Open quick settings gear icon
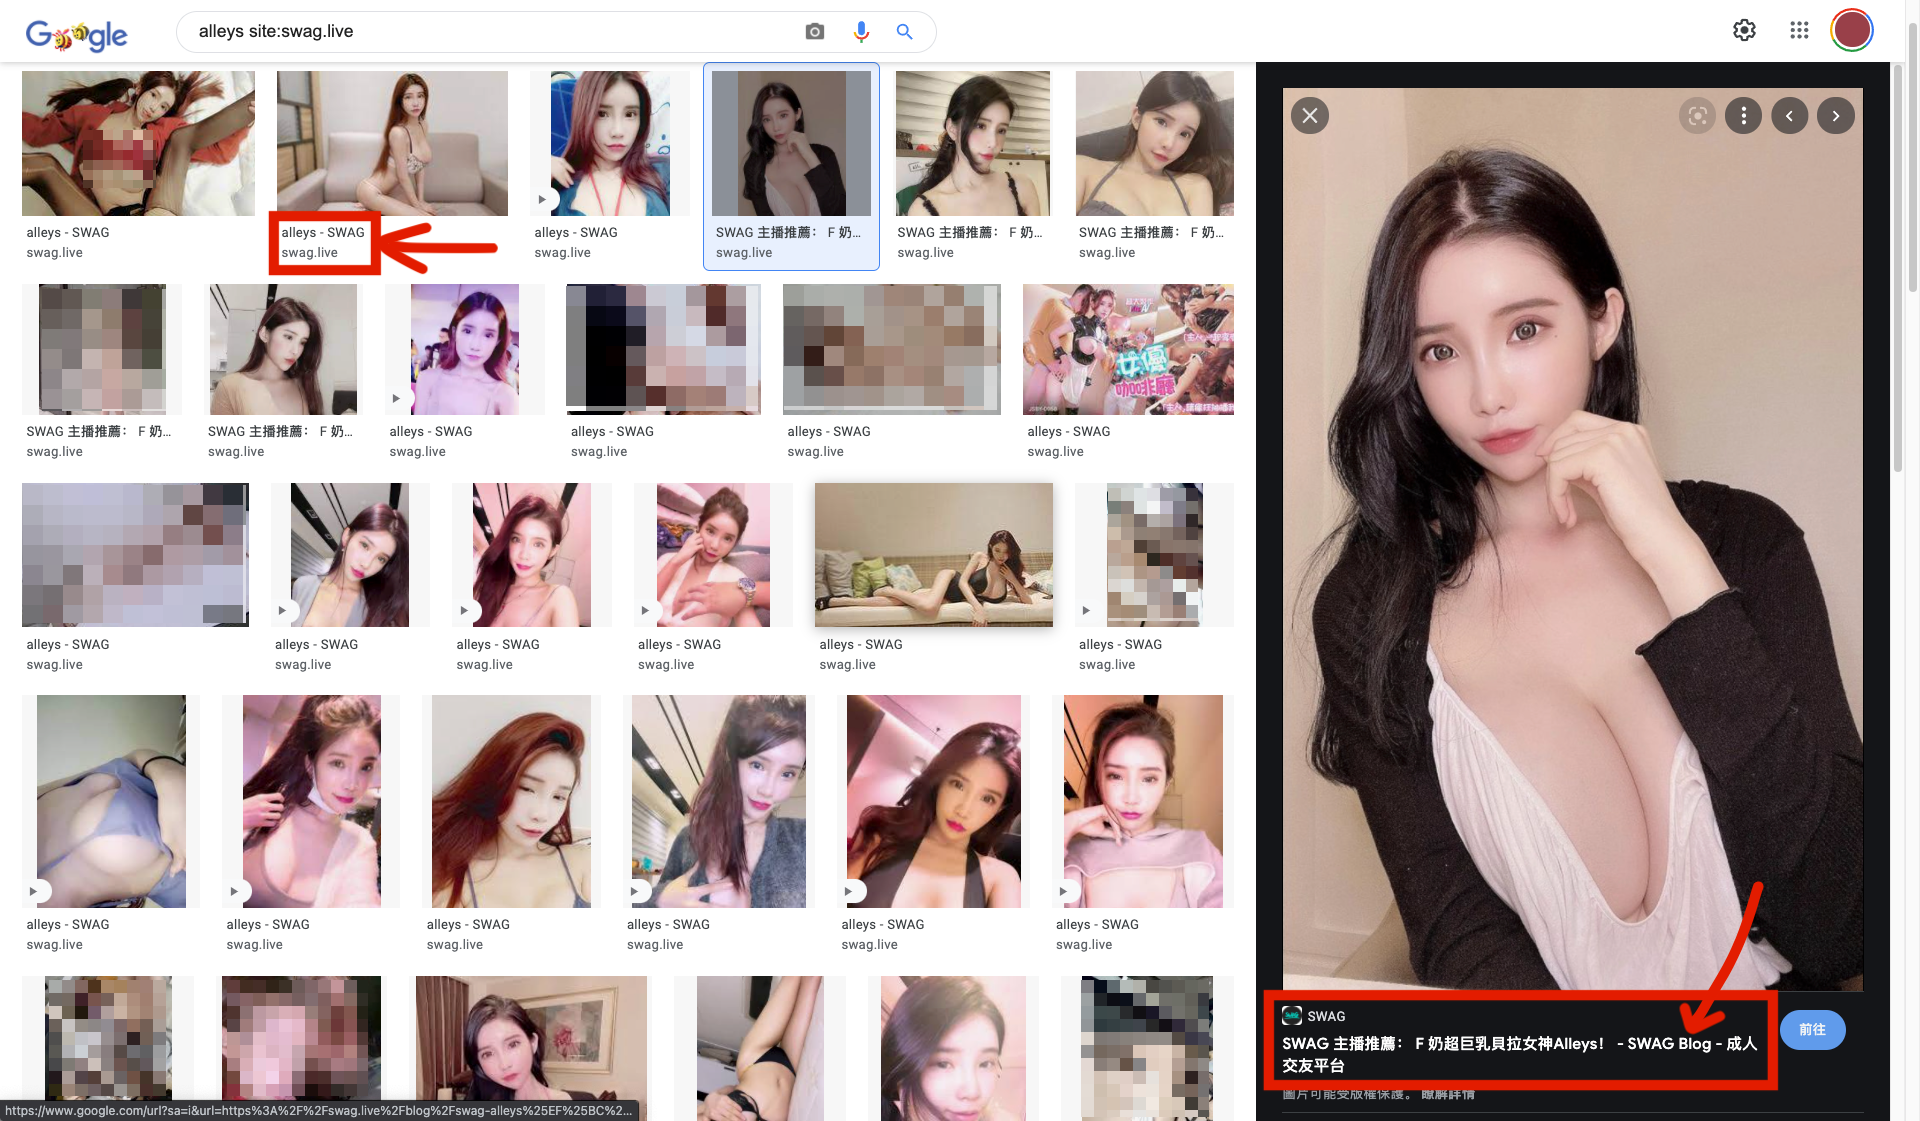The image size is (1920, 1121). (1744, 30)
